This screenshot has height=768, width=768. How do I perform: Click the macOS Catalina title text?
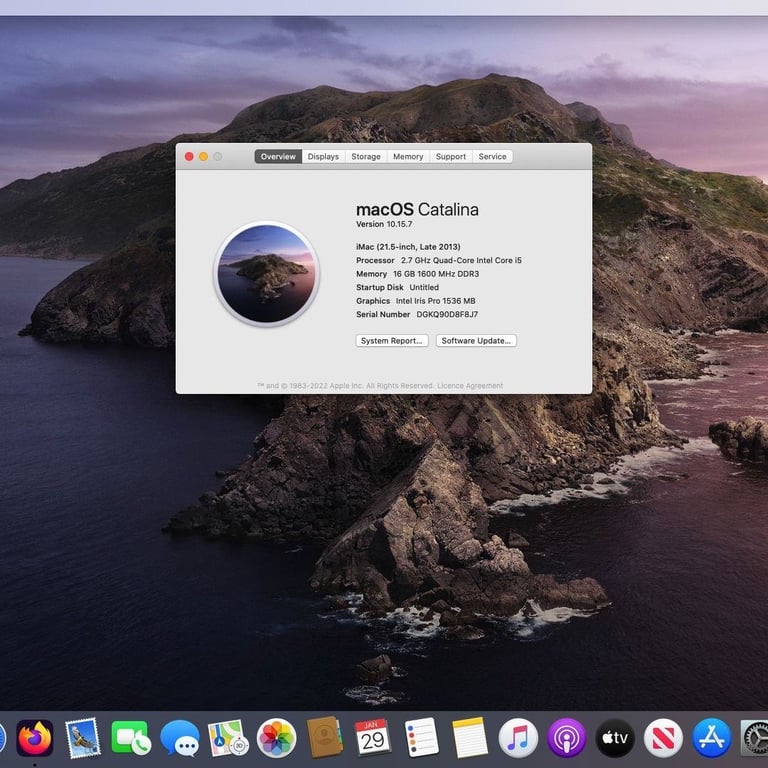[x=417, y=210]
